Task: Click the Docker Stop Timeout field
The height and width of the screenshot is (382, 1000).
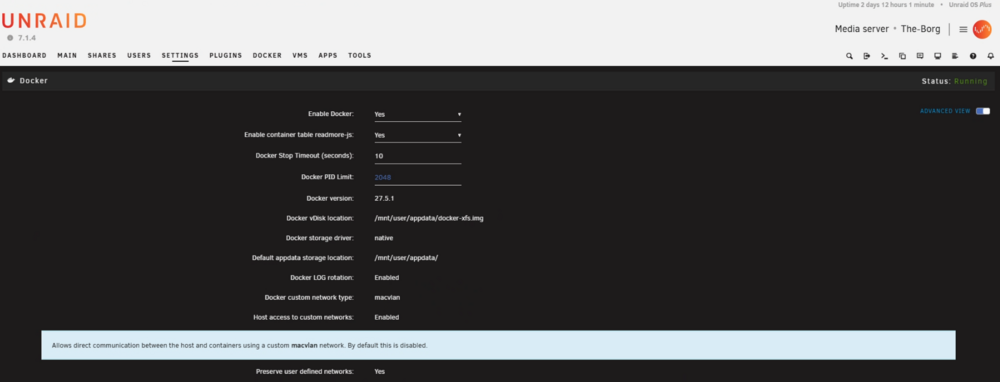Action: [x=417, y=156]
